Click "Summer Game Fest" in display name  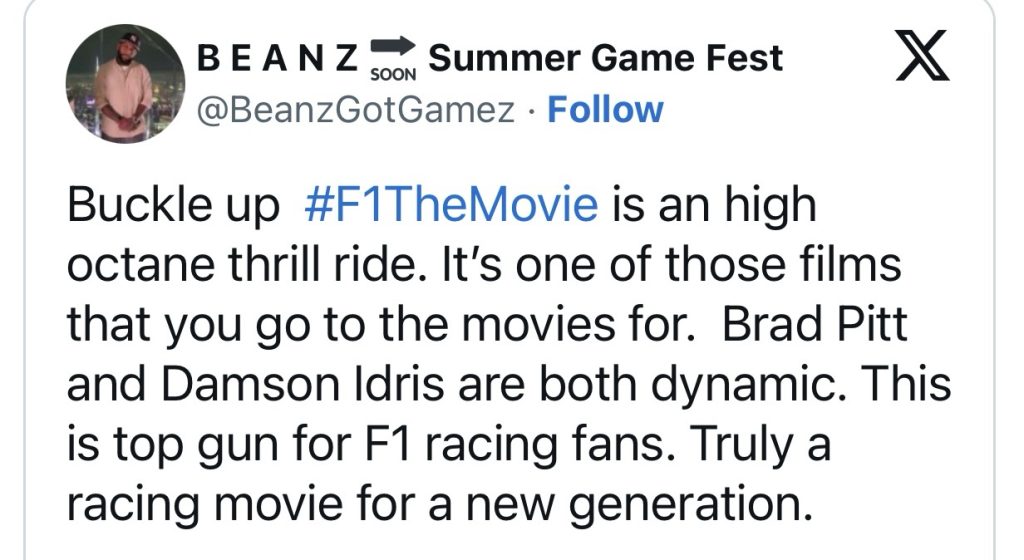coord(605,59)
